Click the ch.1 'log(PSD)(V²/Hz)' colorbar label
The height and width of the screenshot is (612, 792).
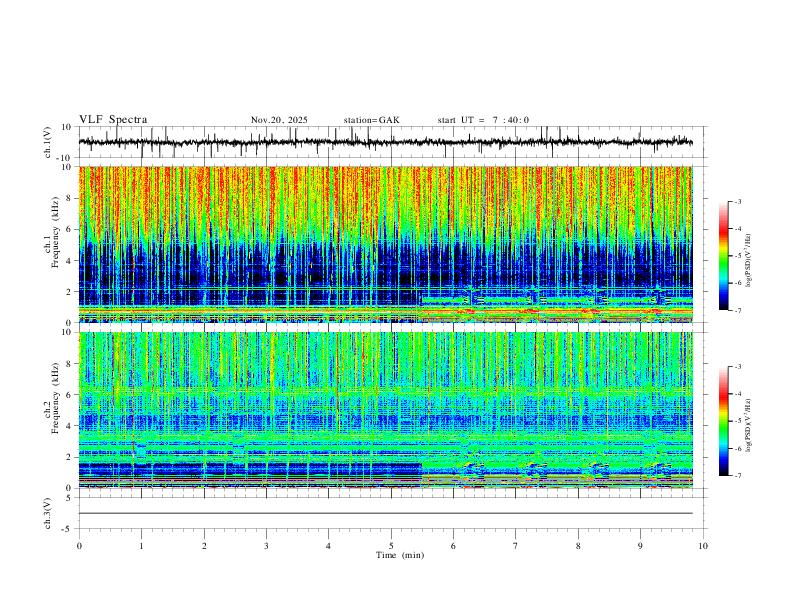pyautogui.click(x=749, y=261)
